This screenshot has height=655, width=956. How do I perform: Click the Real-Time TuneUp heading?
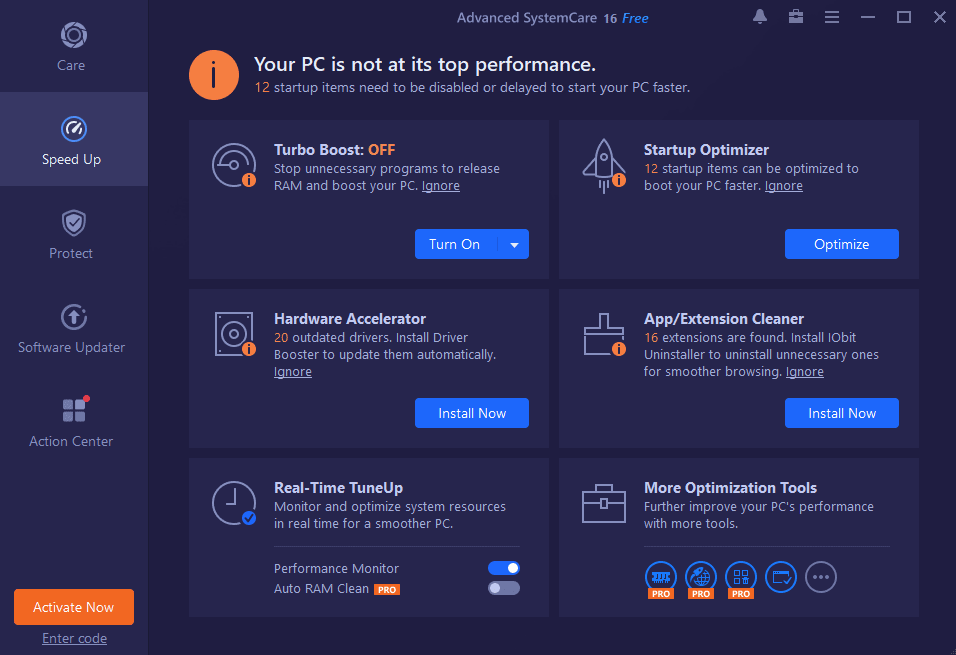(338, 488)
